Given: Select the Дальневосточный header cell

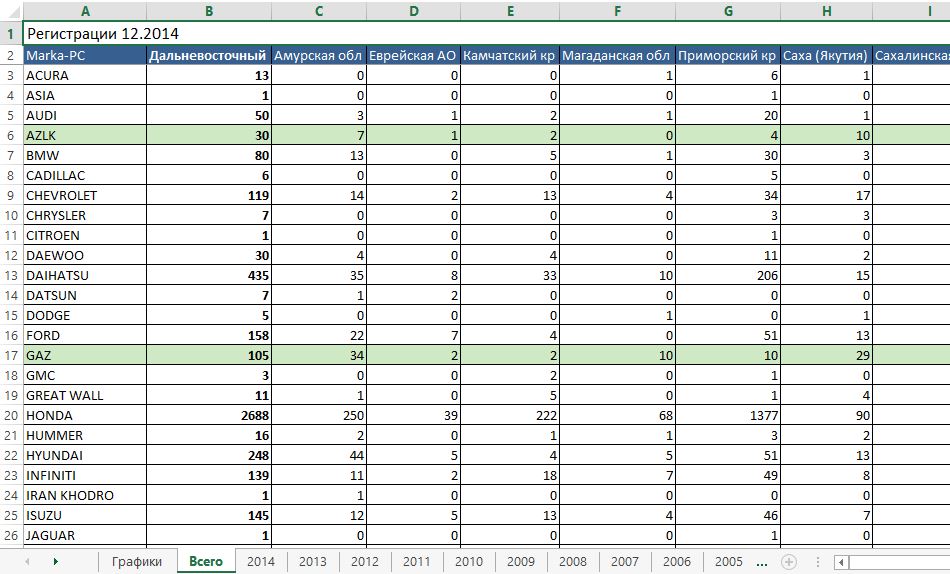Looking at the screenshot, I should [x=208, y=55].
